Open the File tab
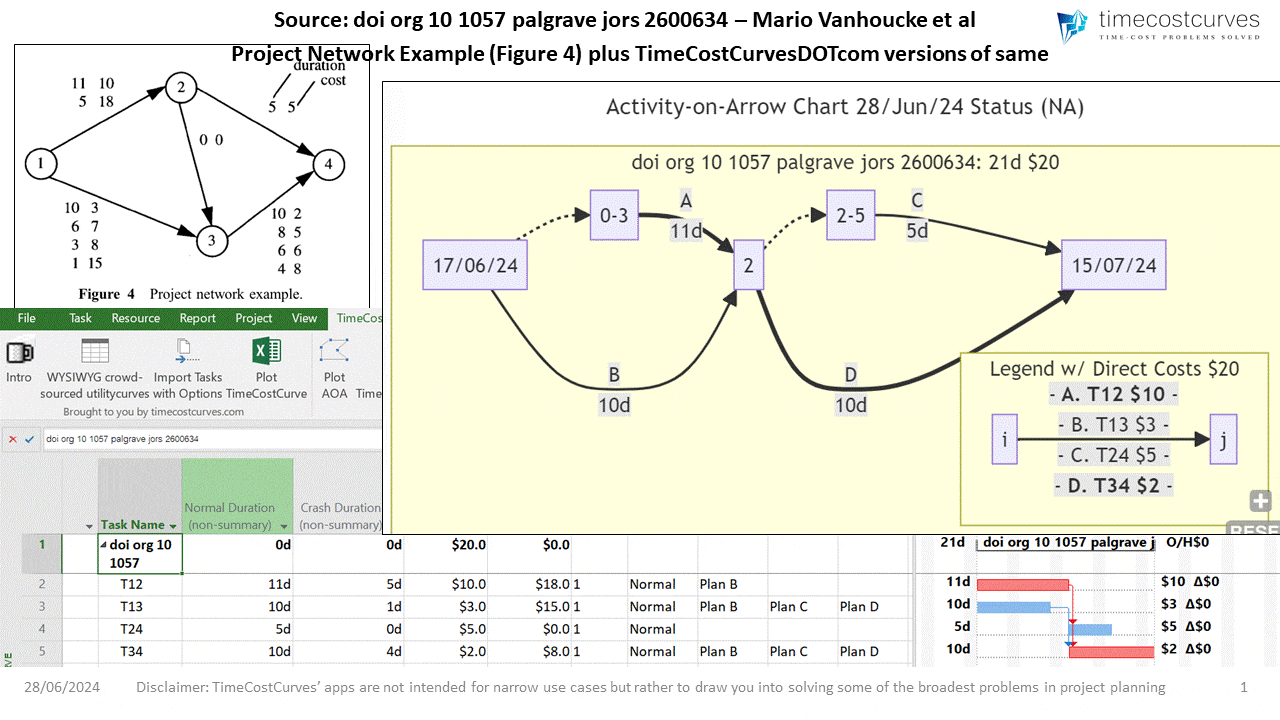Image resolution: width=1280 pixels, height=720 pixels. click(27, 318)
